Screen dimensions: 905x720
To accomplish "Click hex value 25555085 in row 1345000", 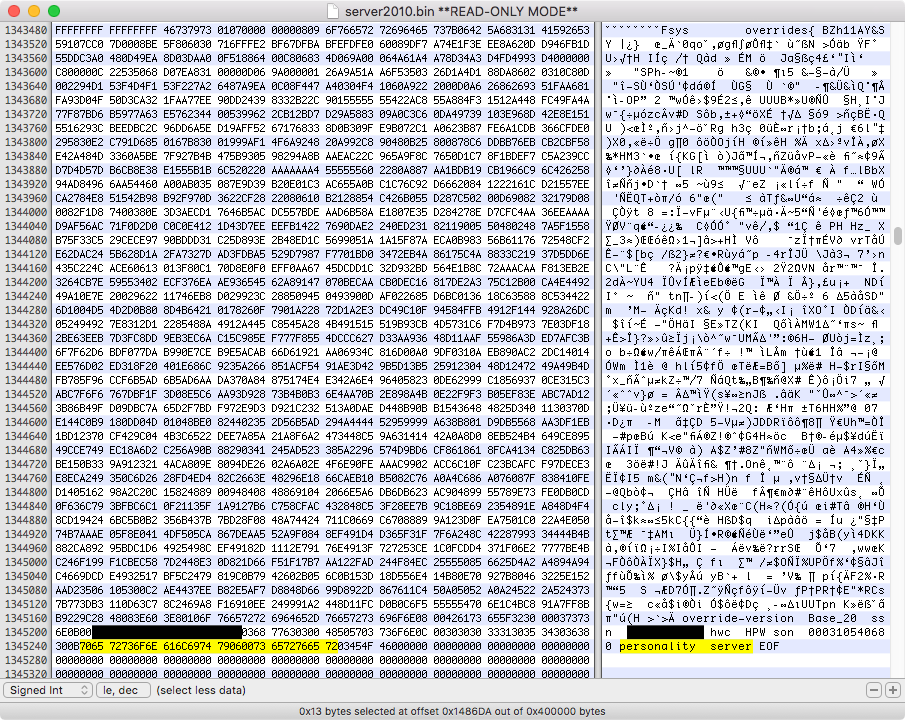I will tap(458, 562).
